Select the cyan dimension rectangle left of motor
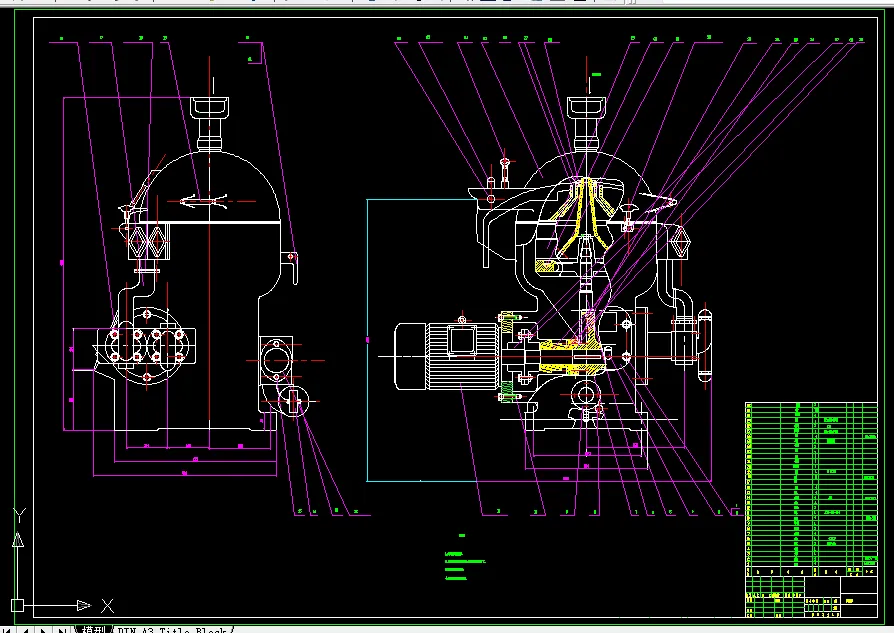This screenshot has height=633, width=894. pyautogui.click(x=422, y=340)
